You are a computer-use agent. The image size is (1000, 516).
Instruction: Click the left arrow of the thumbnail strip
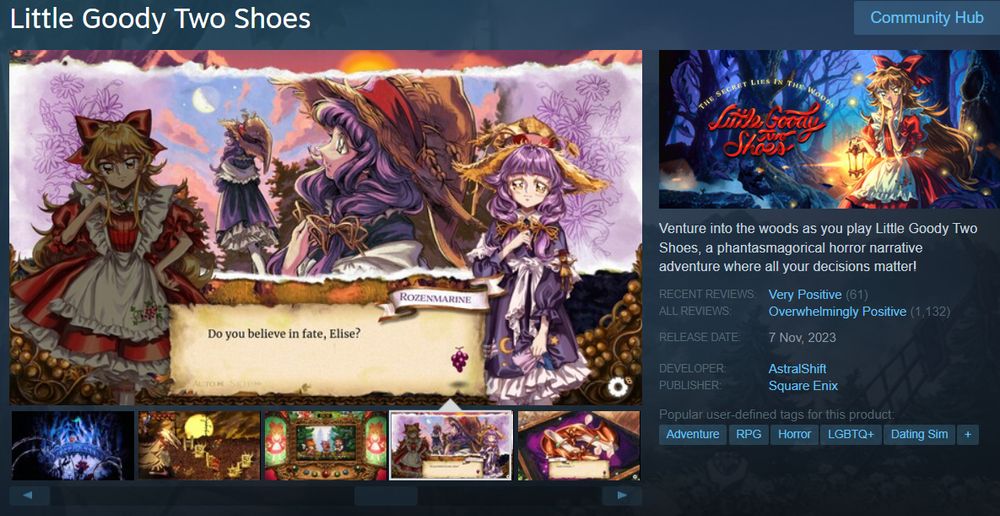point(29,496)
